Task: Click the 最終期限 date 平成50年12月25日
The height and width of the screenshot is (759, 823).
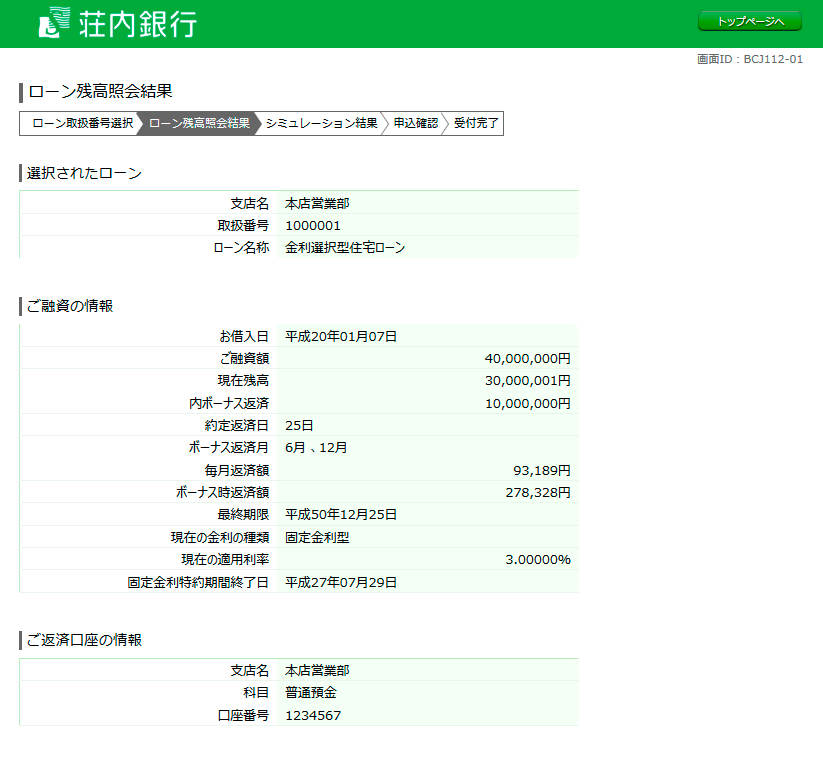Action: click(x=341, y=514)
